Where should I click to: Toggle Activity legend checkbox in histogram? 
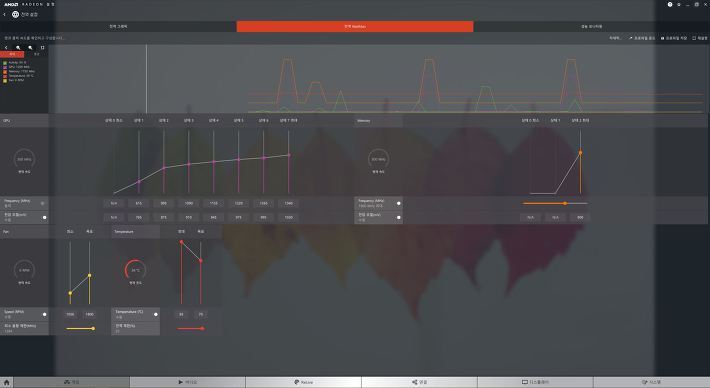(5, 62)
